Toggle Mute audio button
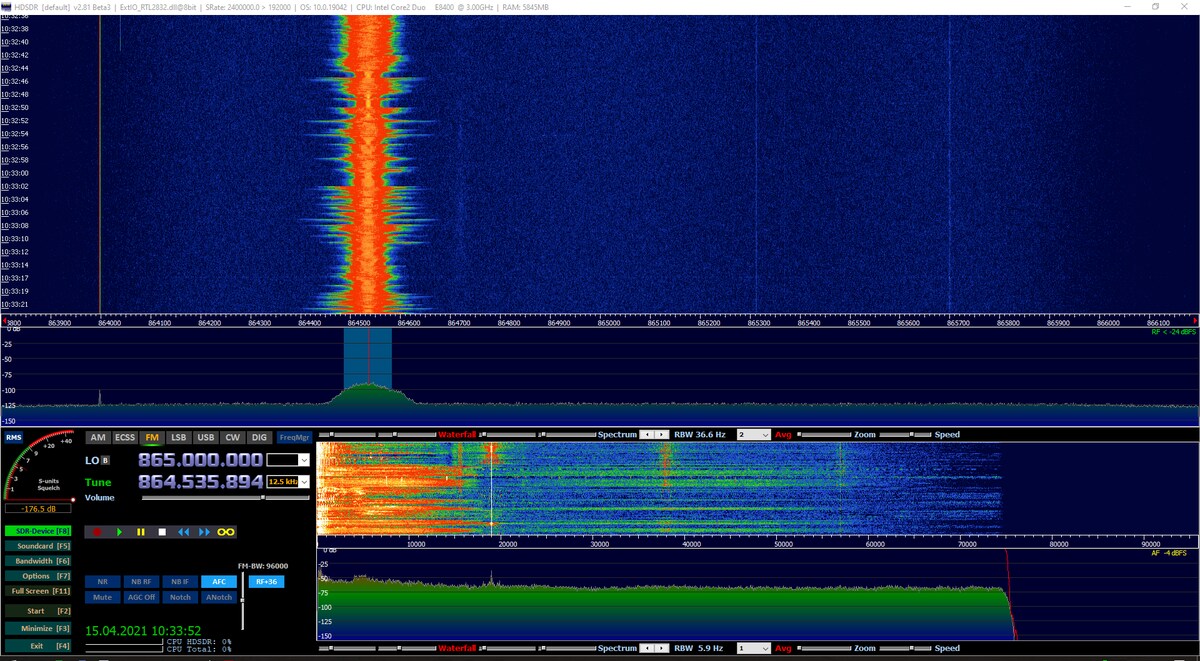The image size is (1200, 661). tap(102, 597)
